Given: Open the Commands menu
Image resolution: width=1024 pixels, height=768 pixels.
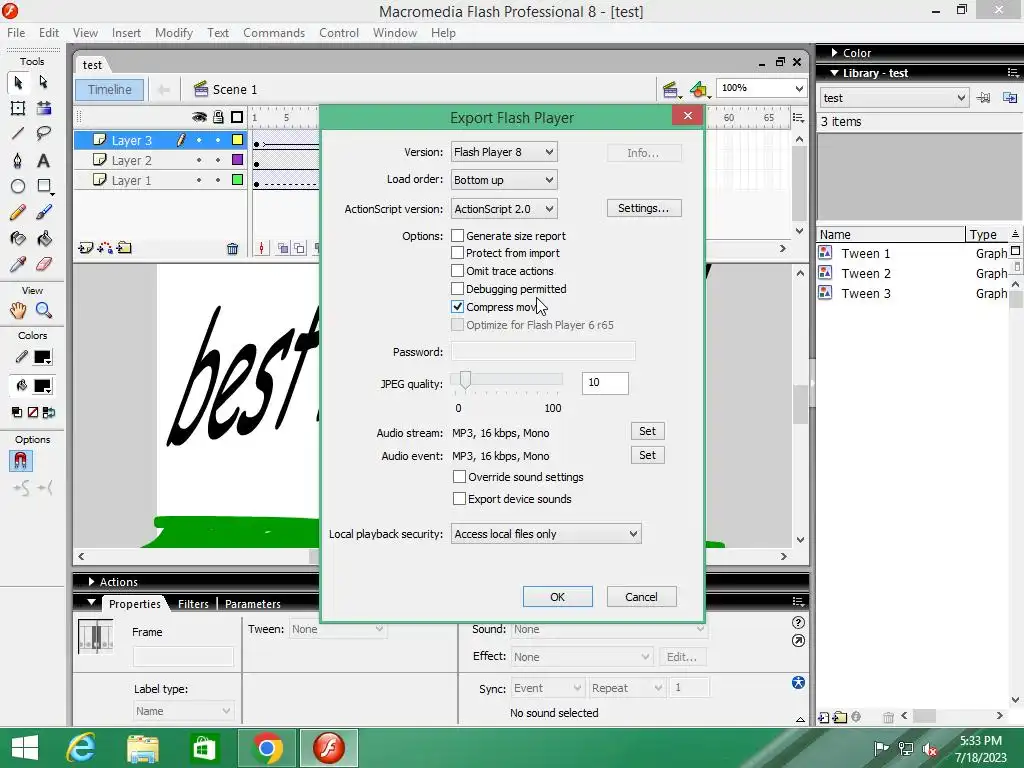Looking at the screenshot, I should pyautogui.click(x=274, y=33).
